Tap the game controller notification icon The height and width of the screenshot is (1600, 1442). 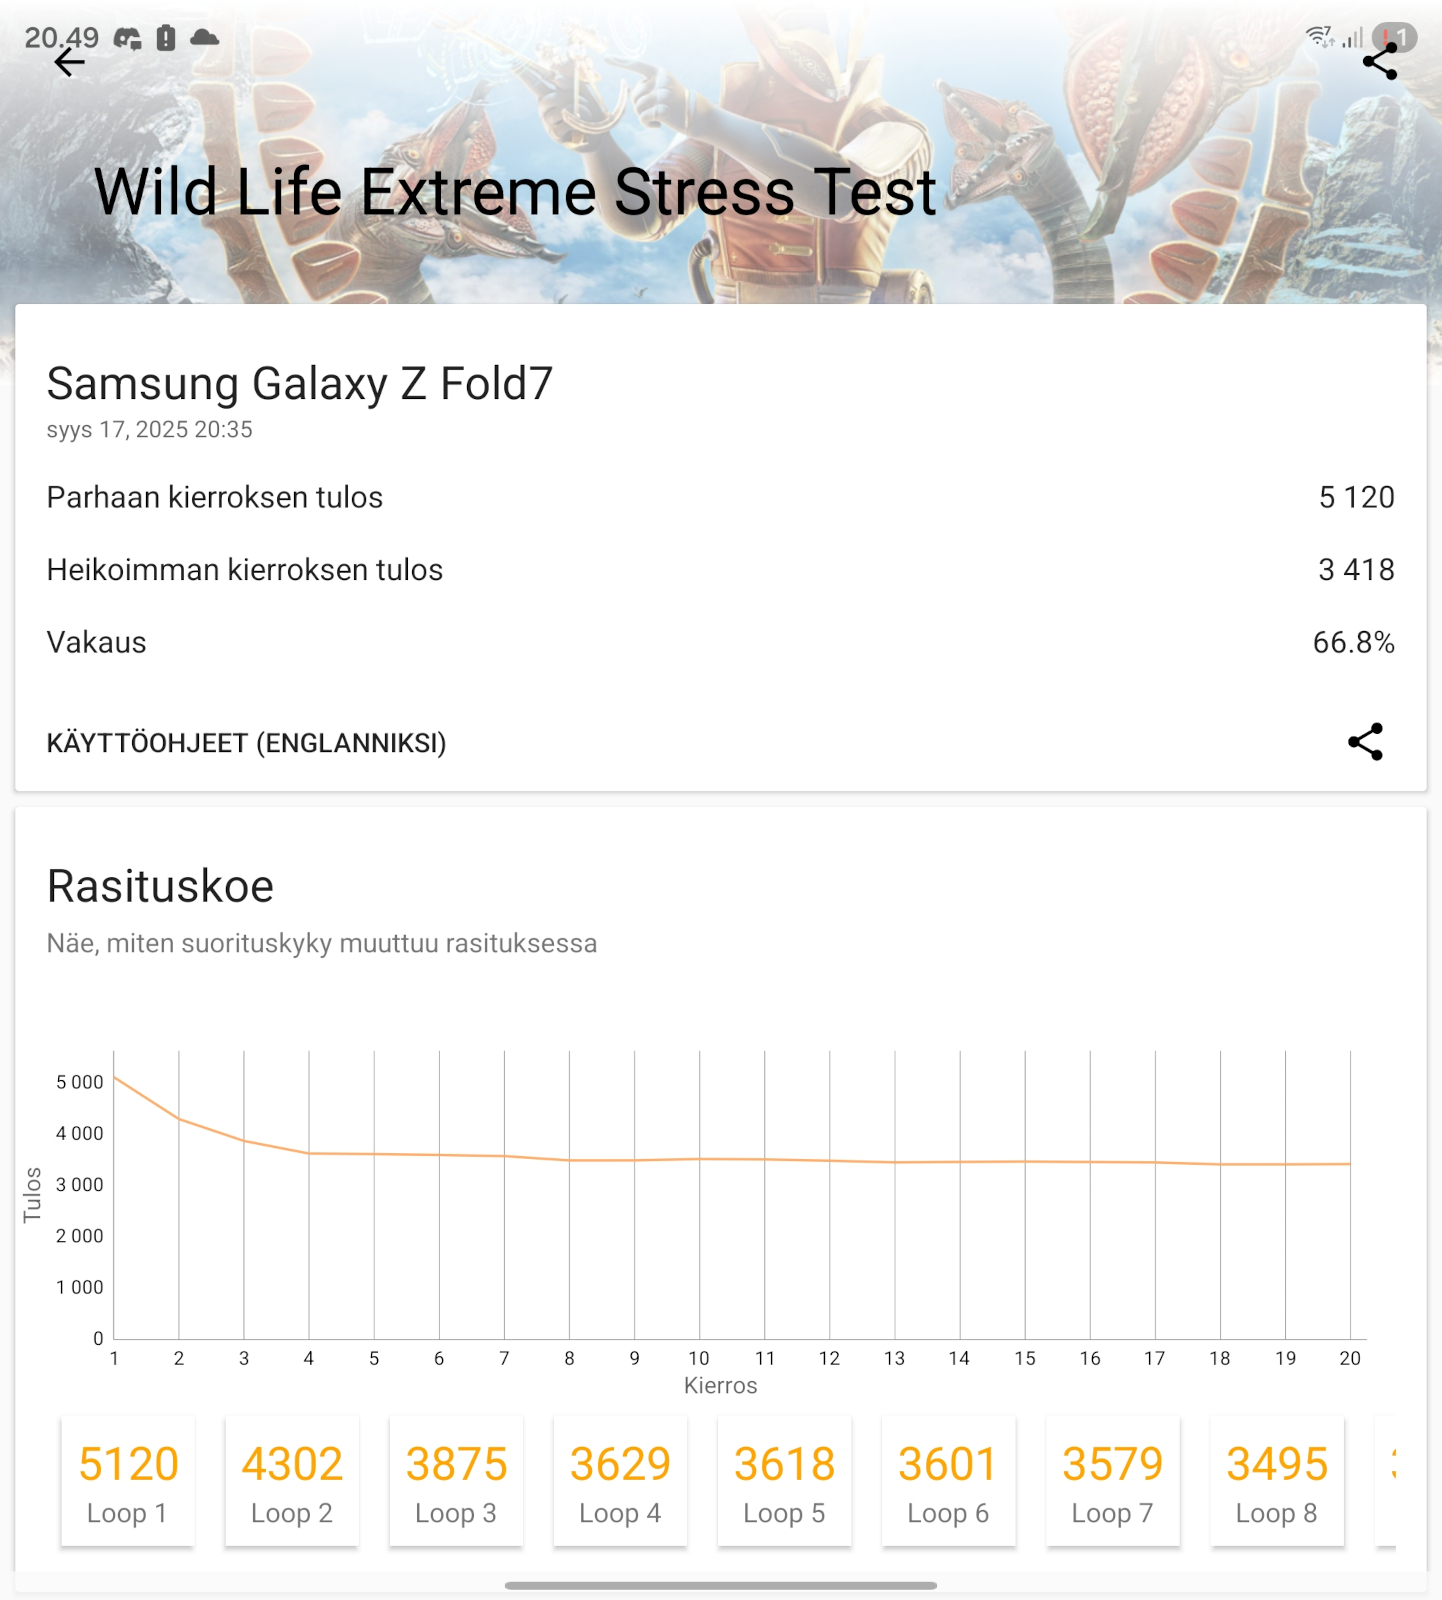tap(127, 38)
